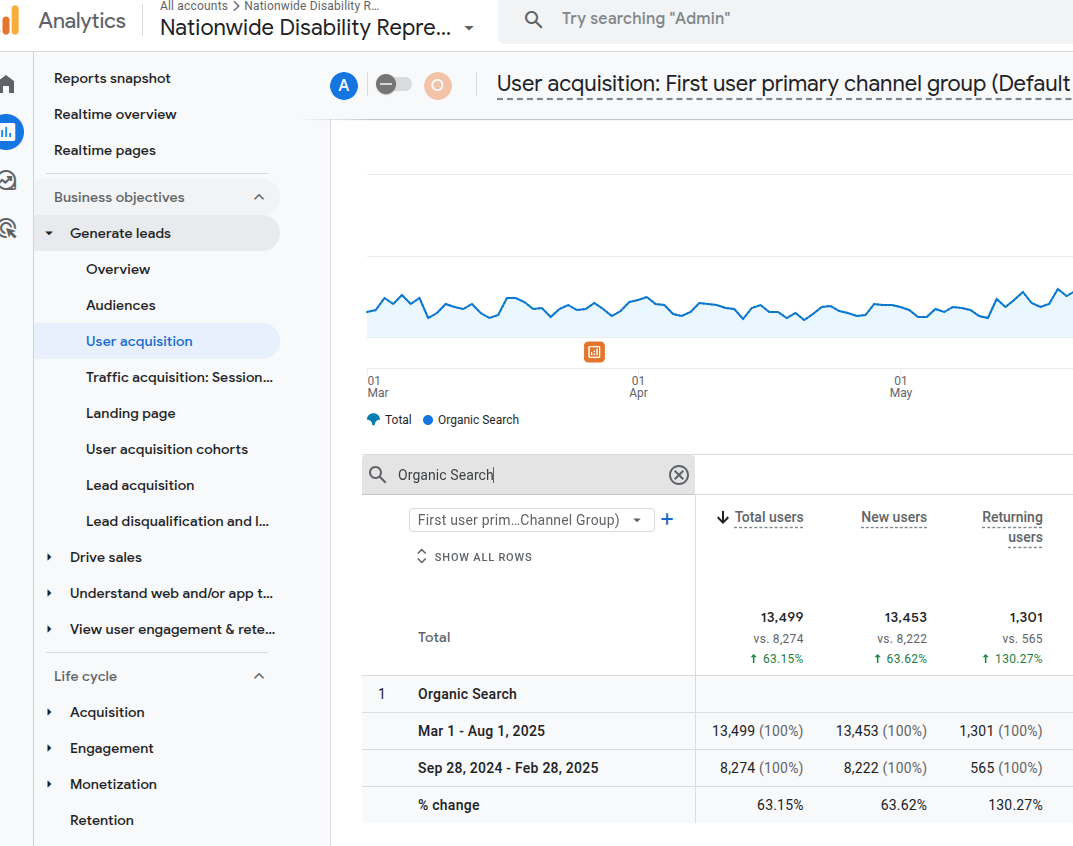The height and width of the screenshot is (846, 1073).
Task: Click the orange 'O' comparison badge
Action: [437, 86]
